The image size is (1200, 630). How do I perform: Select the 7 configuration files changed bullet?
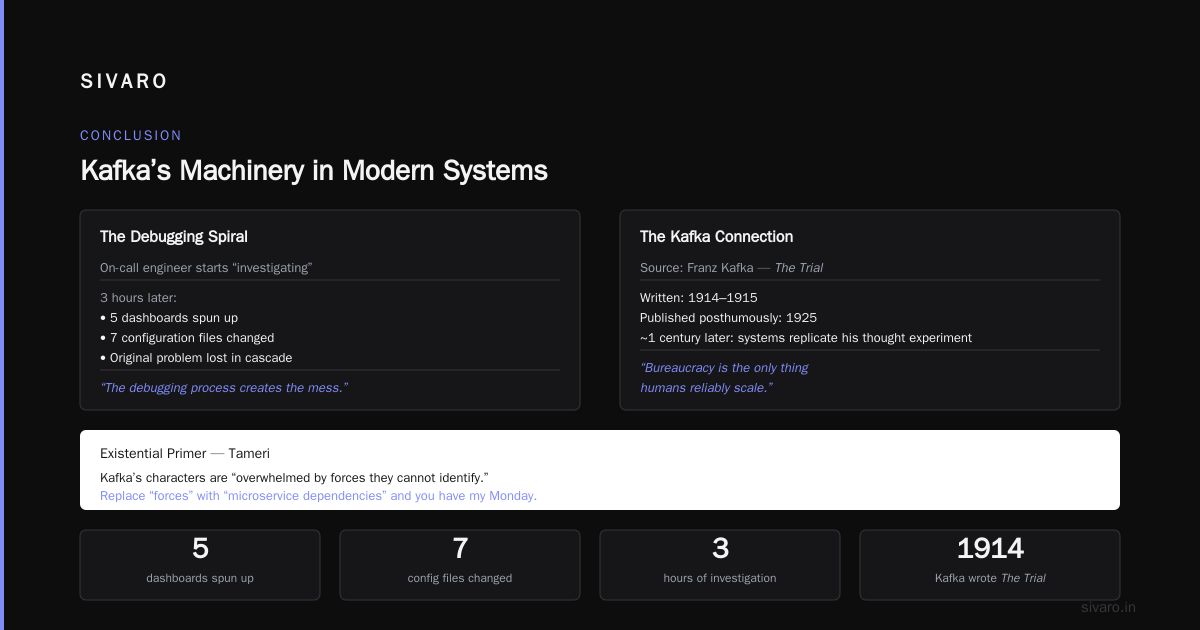tap(187, 338)
